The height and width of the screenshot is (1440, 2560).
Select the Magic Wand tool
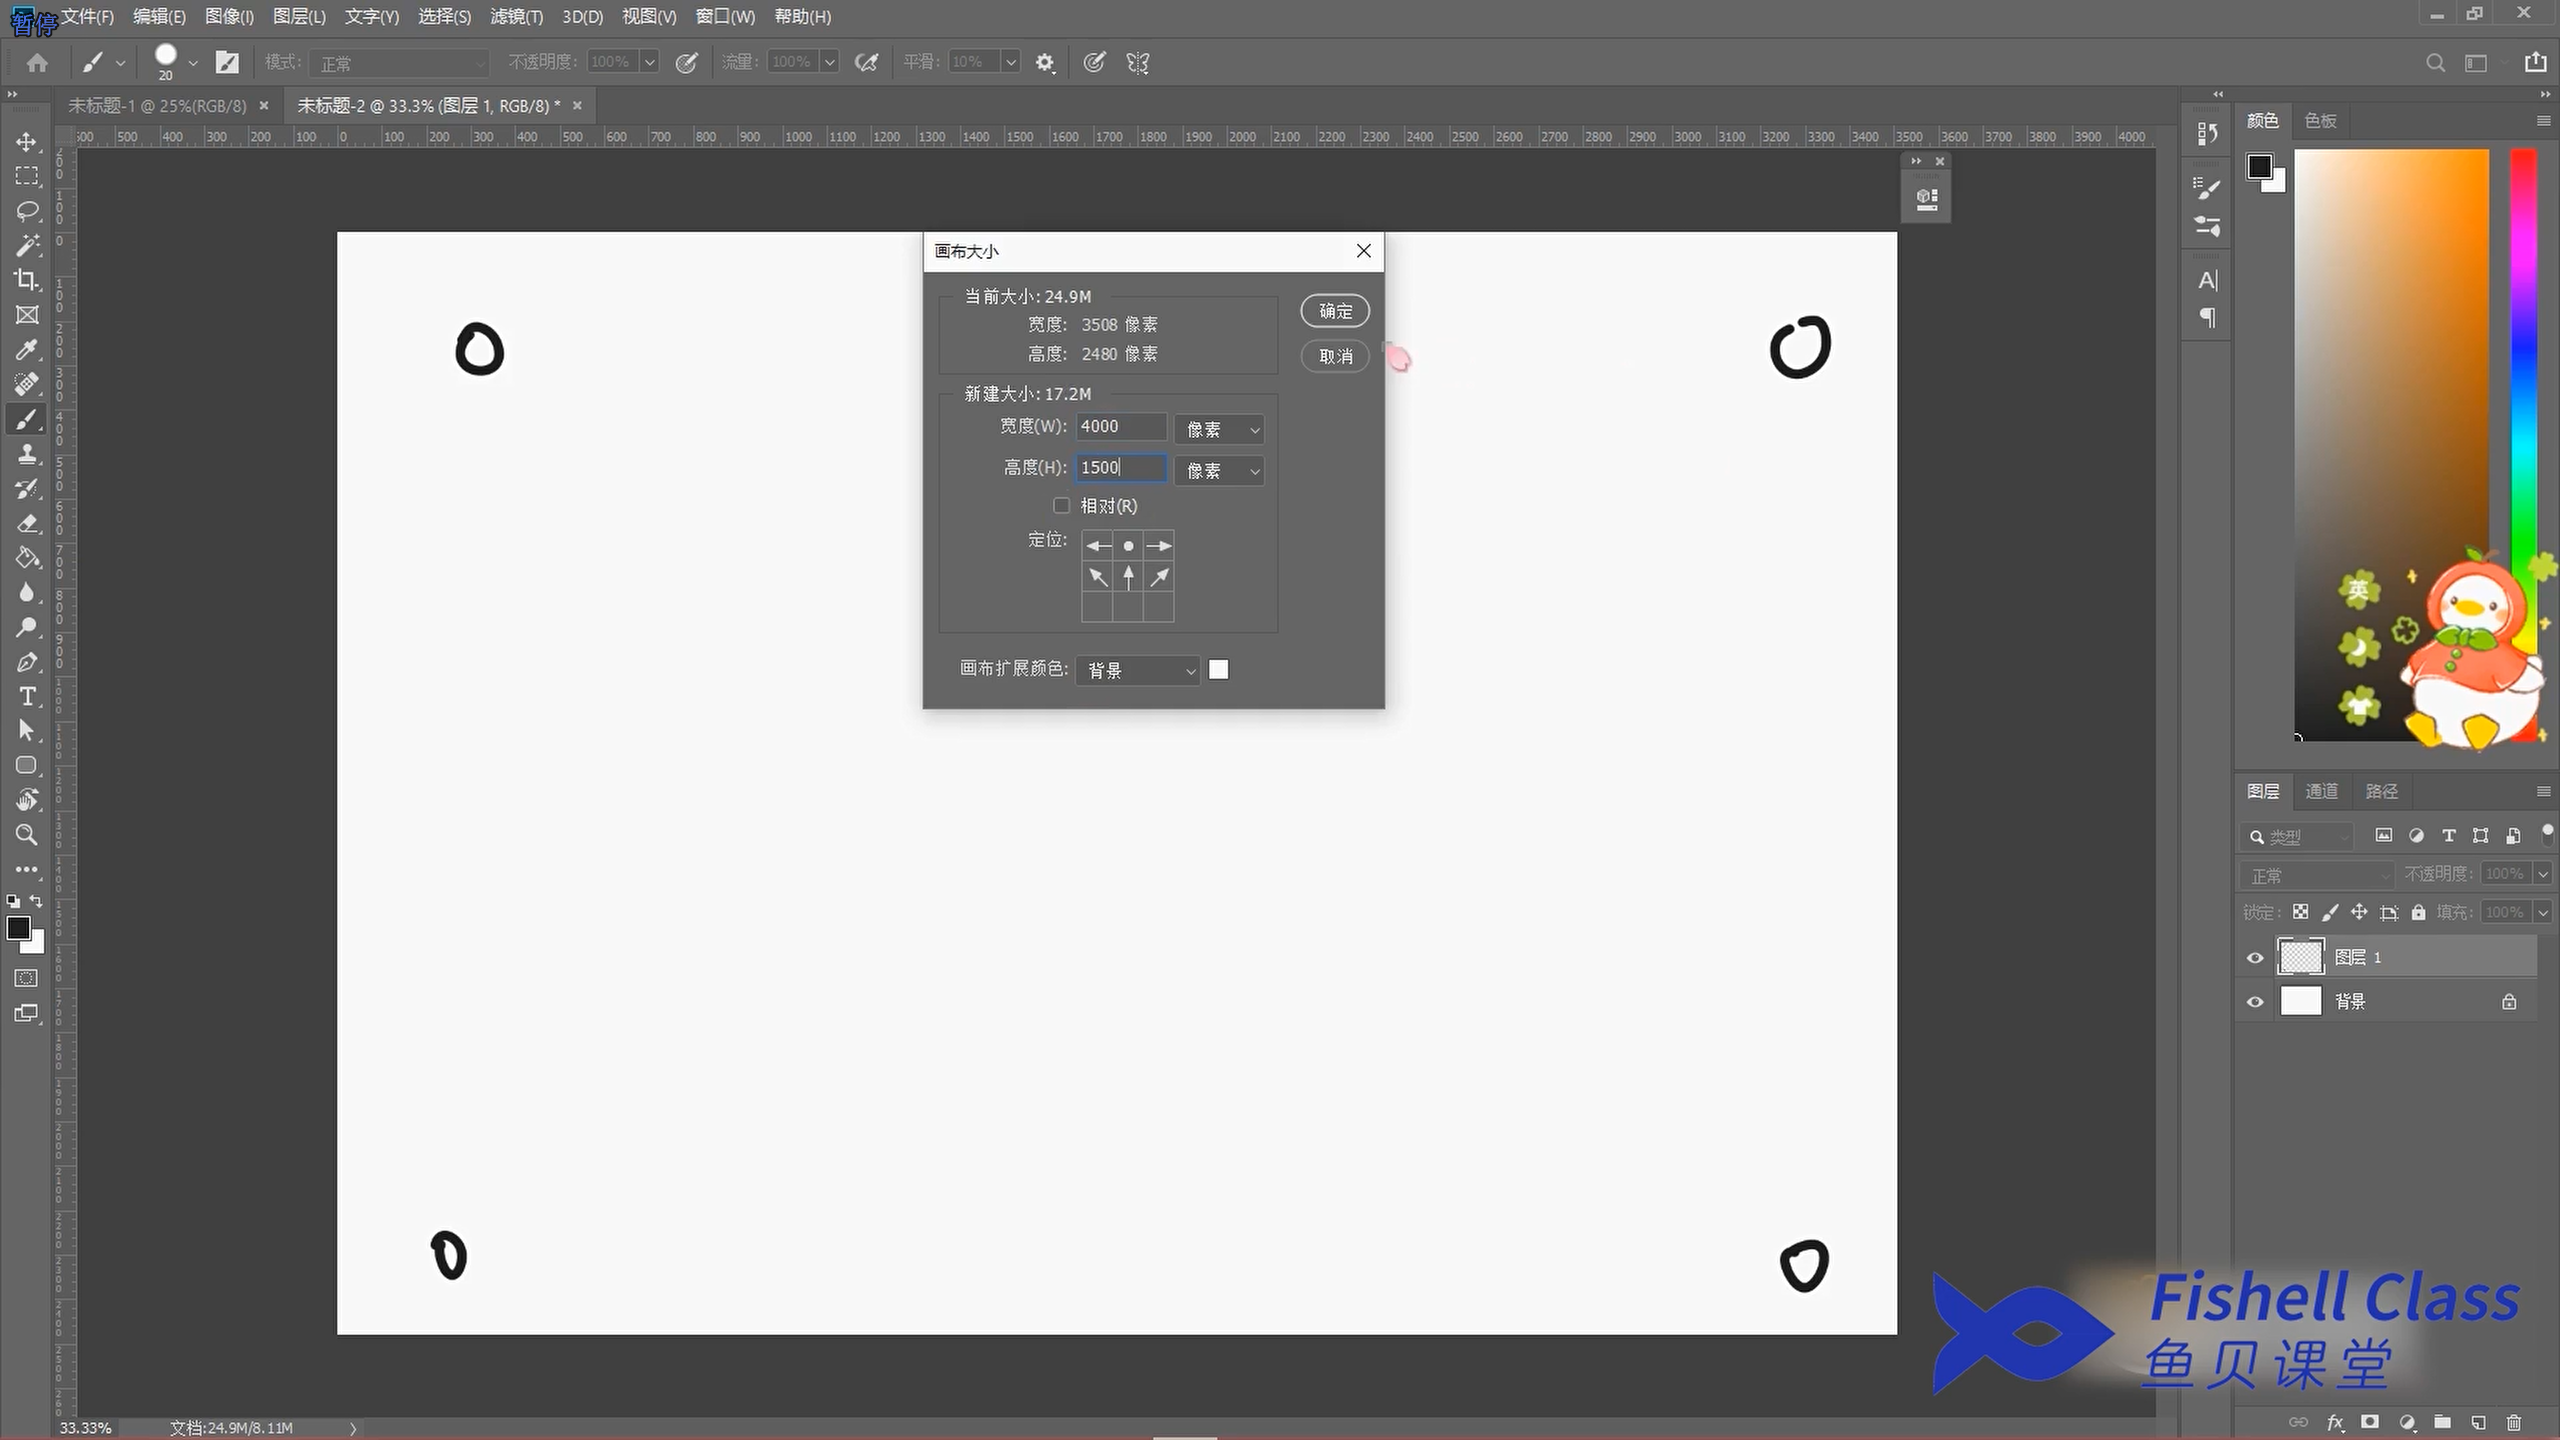(x=27, y=246)
